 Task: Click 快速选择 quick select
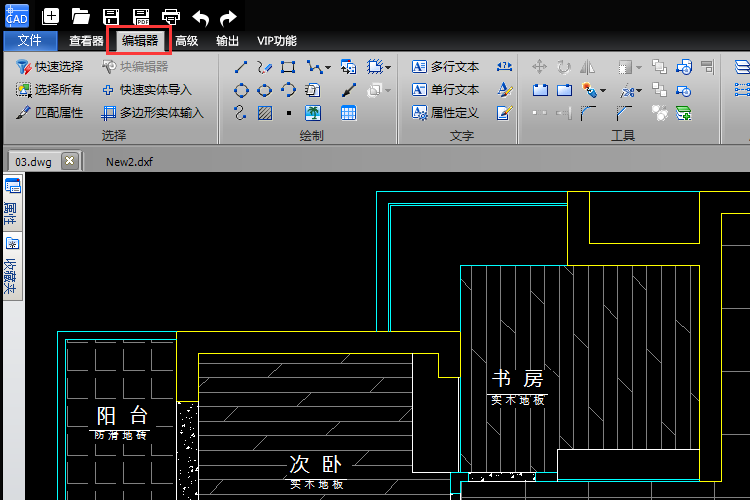49,67
